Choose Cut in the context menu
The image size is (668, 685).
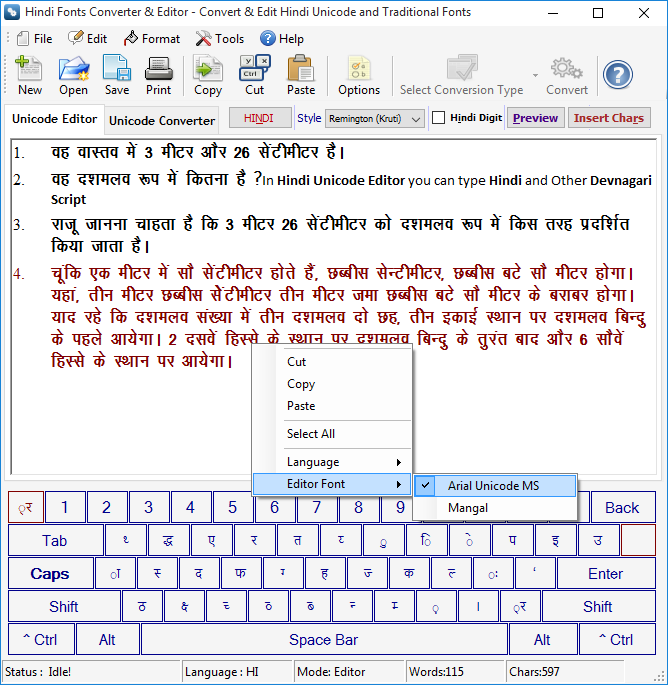[x=332, y=362]
